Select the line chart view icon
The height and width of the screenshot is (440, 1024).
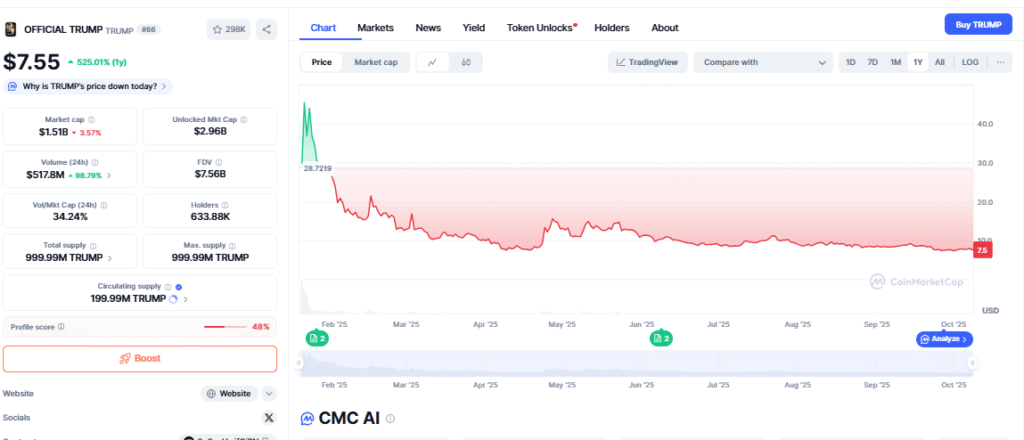(x=432, y=62)
